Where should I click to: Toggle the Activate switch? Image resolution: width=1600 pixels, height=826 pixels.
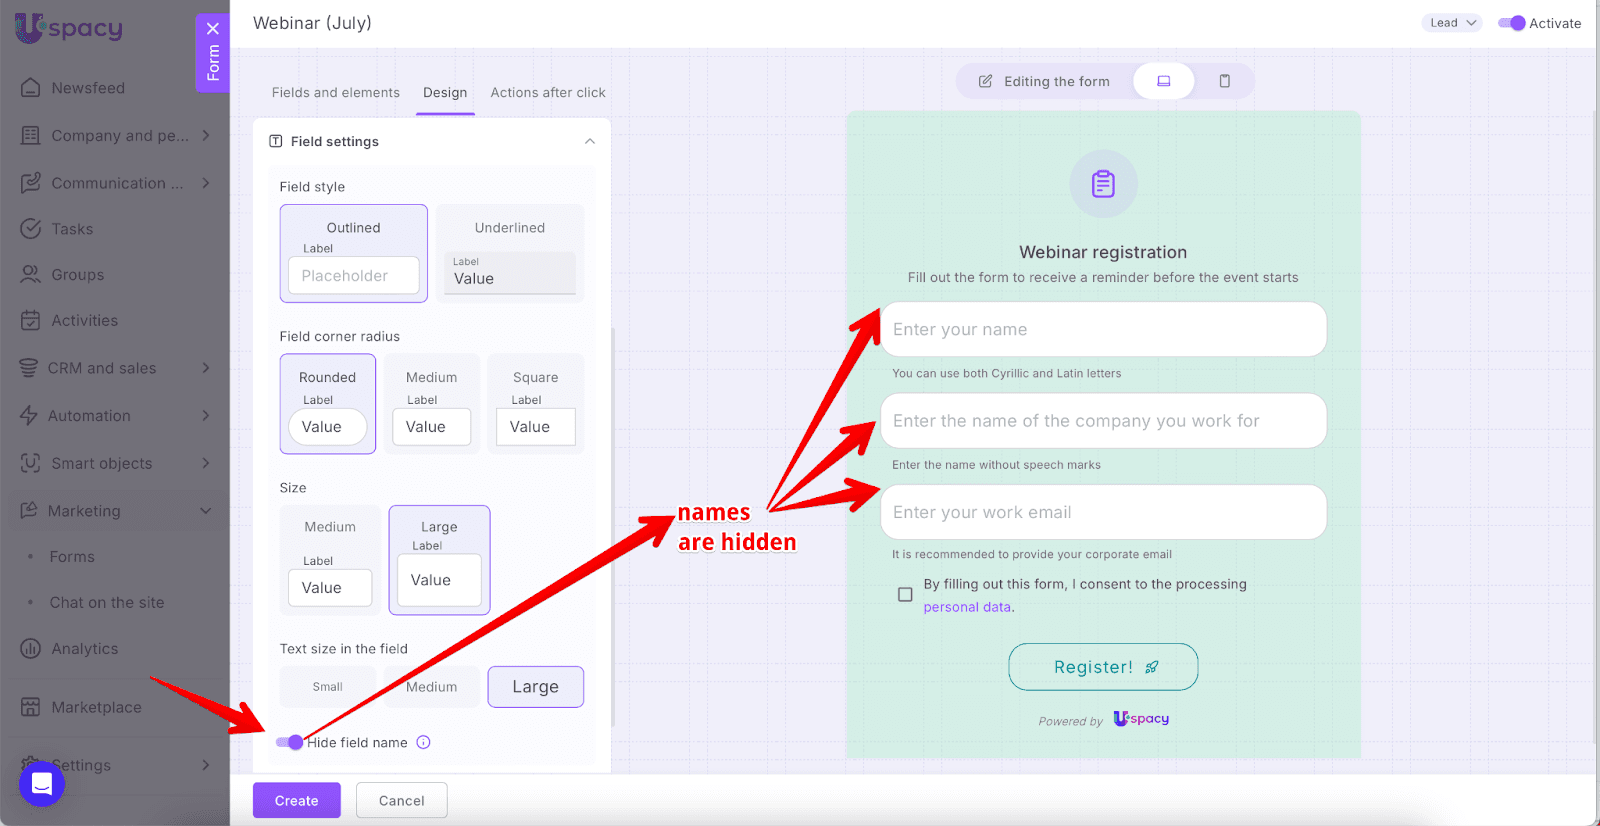pos(1511,23)
